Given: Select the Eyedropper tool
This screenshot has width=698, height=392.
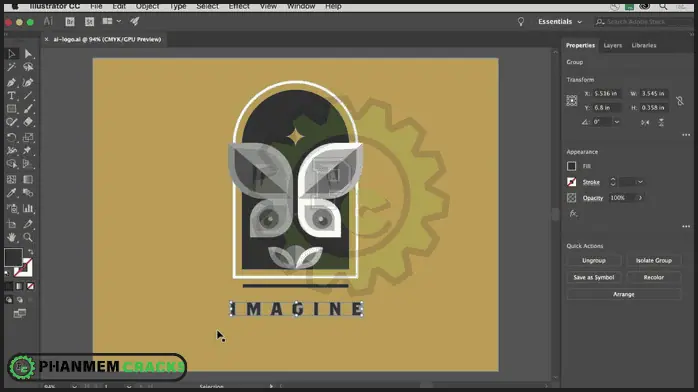Looking at the screenshot, I should pos(12,193).
